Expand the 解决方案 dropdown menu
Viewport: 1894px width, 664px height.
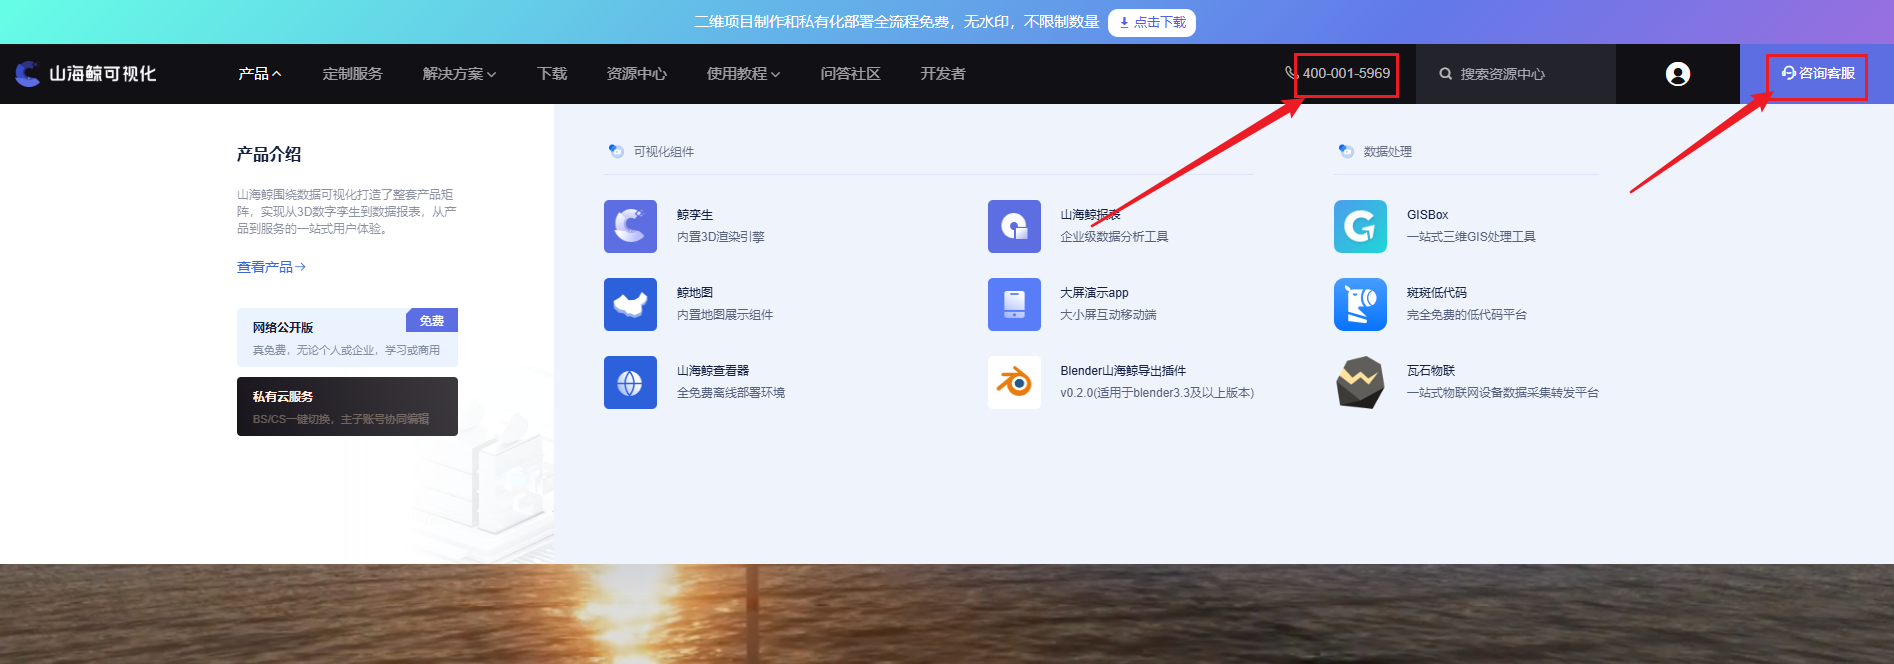pos(459,74)
